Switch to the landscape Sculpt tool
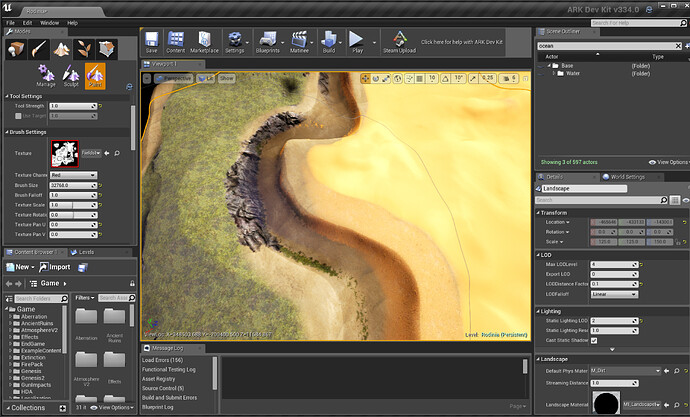This screenshot has width=690, height=417. click(70, 76)
